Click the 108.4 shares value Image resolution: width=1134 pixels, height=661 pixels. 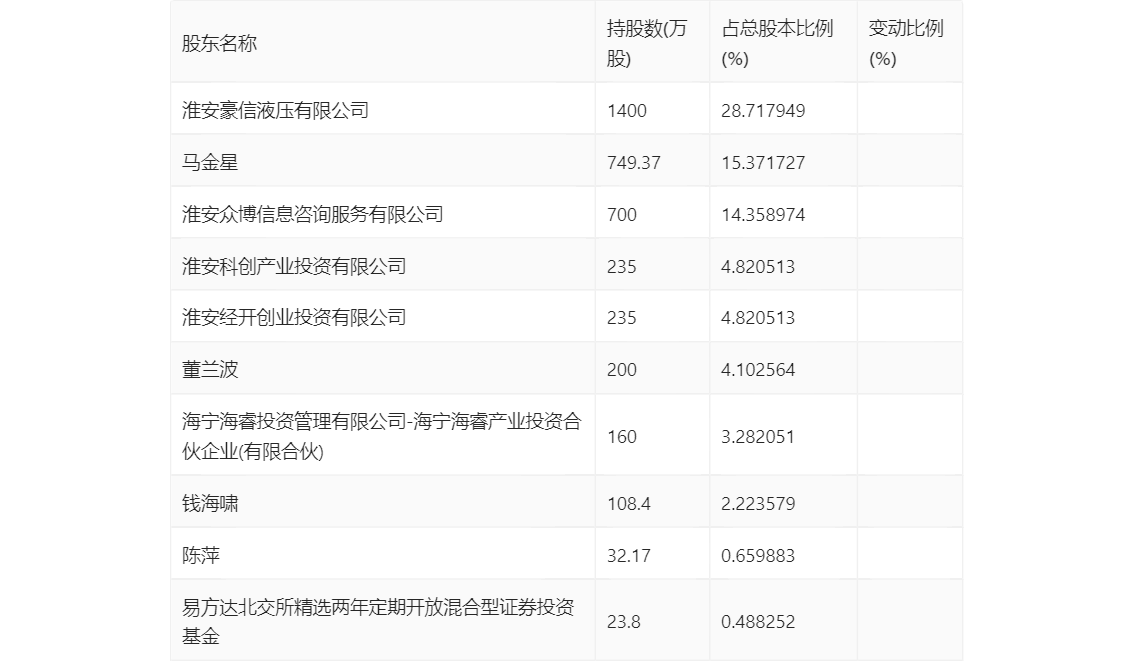628,503
